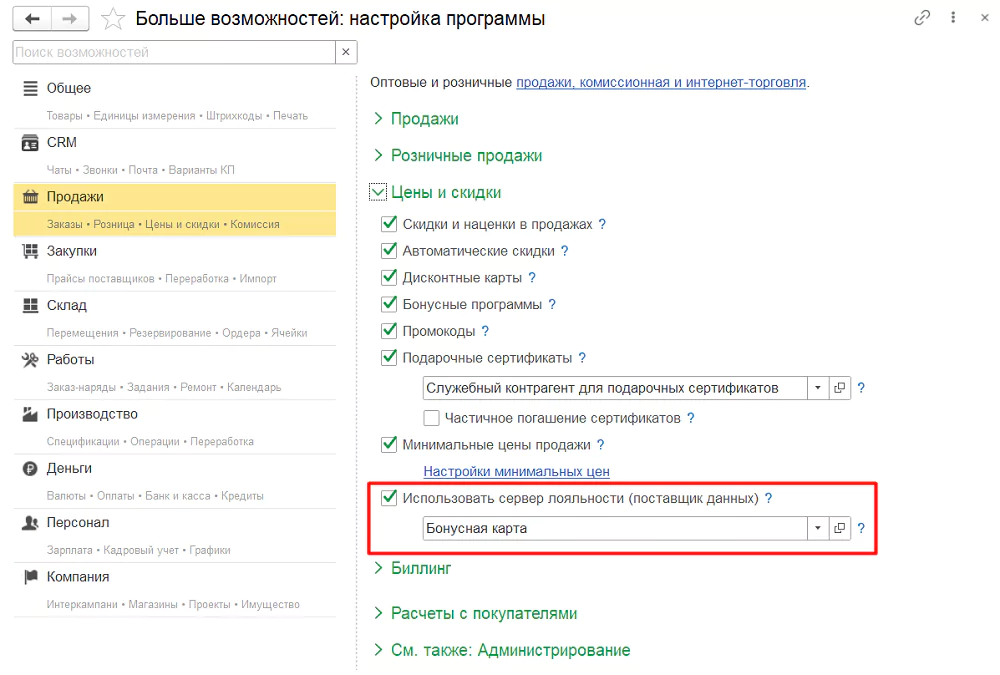Click the Деньги coin icon
Screen dimensions: 1000x675
[30, 468]
